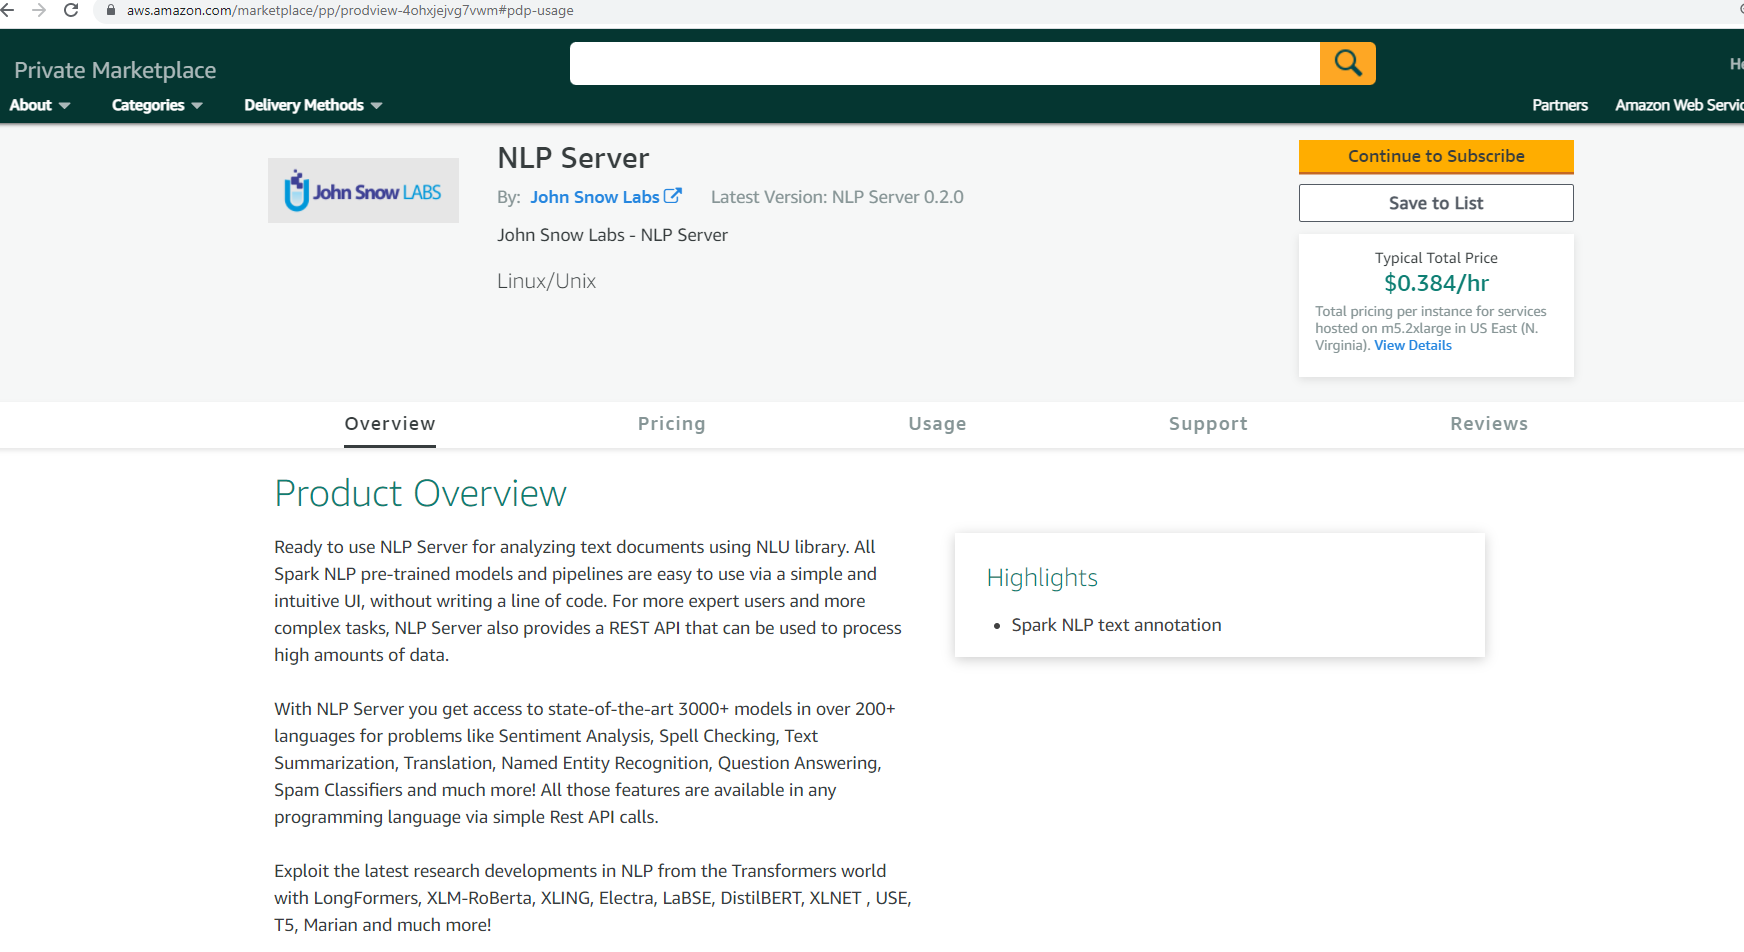
Task: Click the browser forward arrow
Action: click(39, 10)
